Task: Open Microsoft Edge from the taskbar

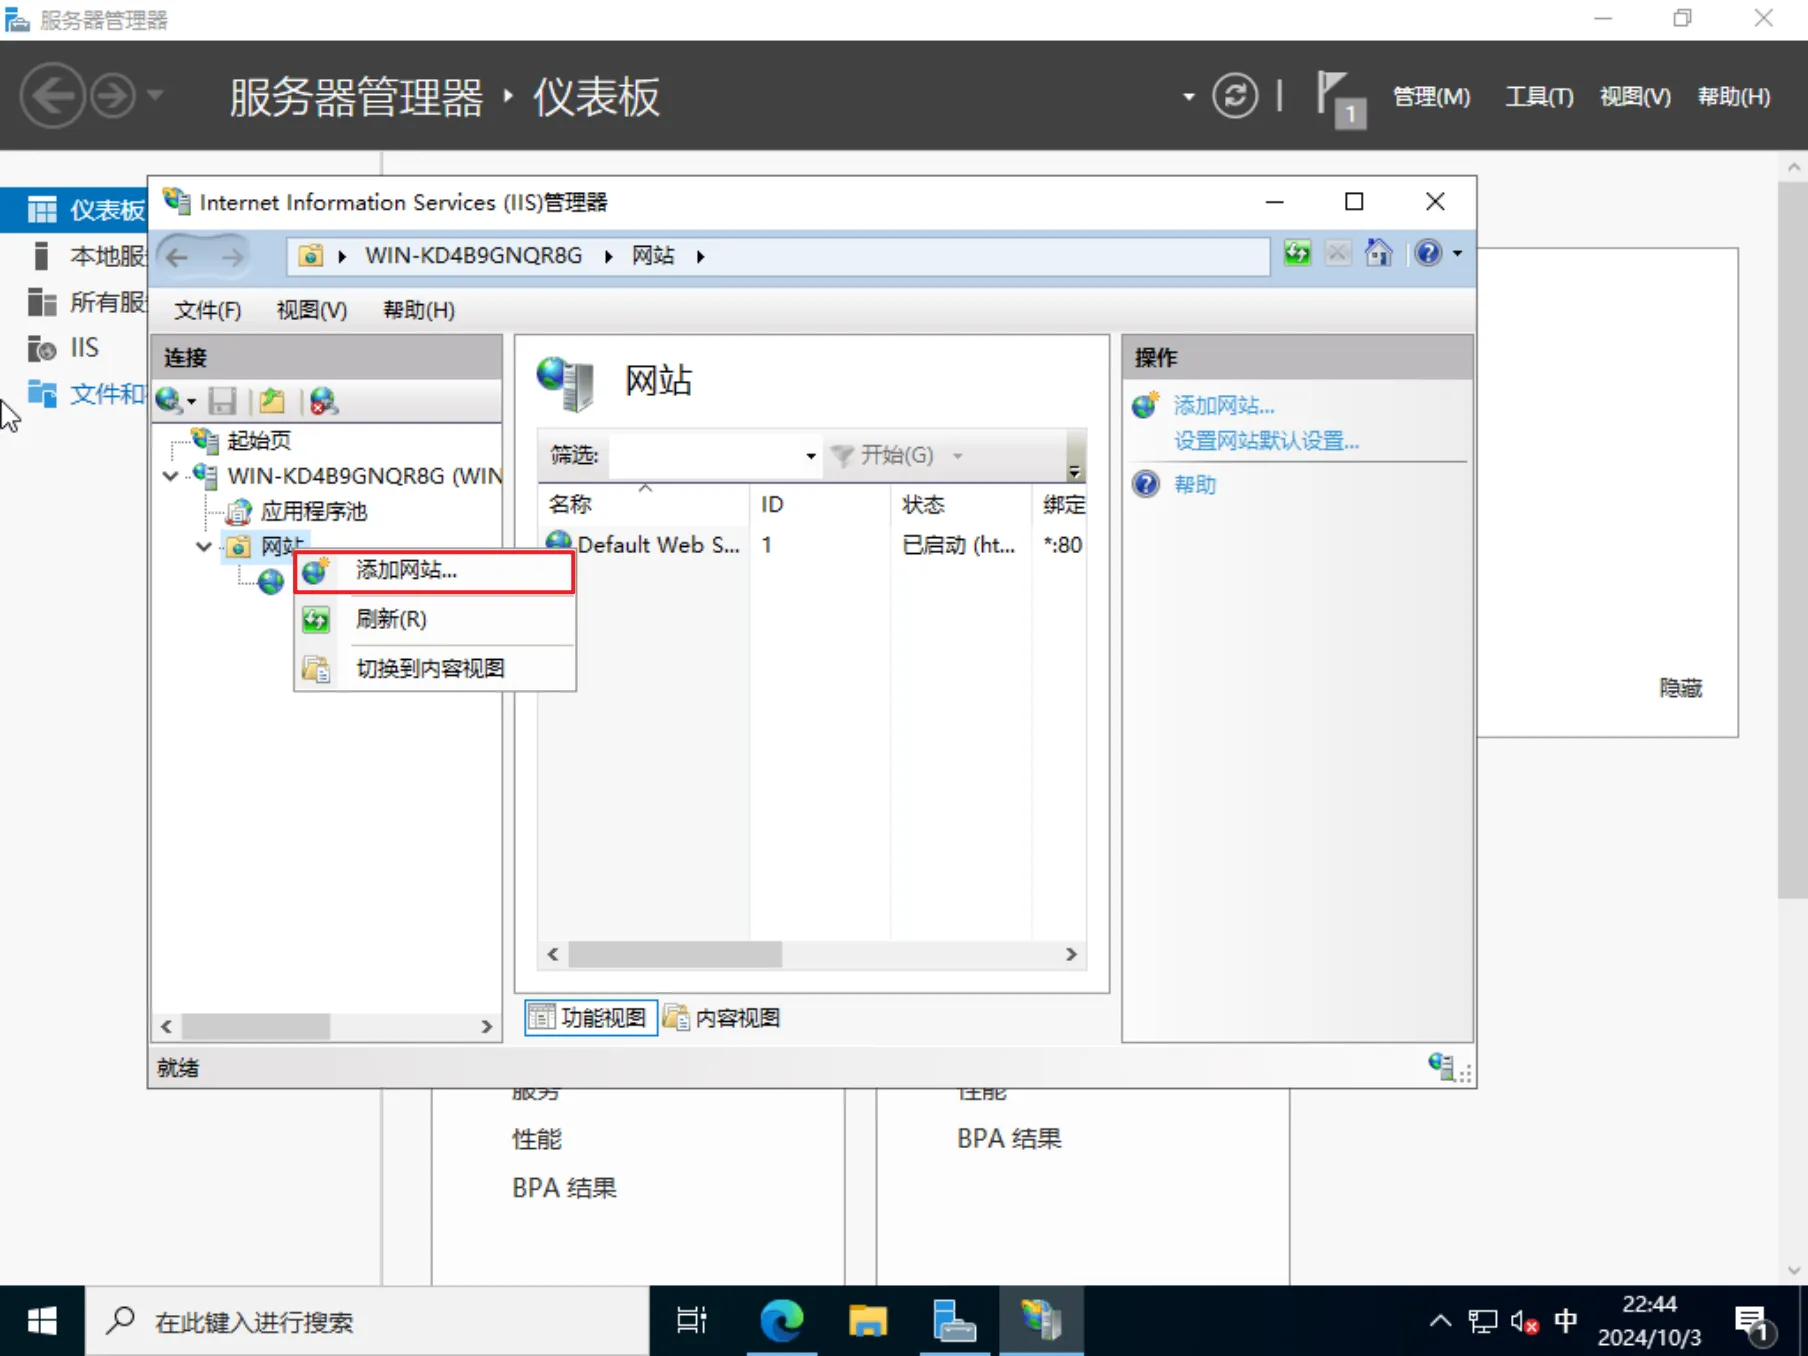Action: 782,1321
